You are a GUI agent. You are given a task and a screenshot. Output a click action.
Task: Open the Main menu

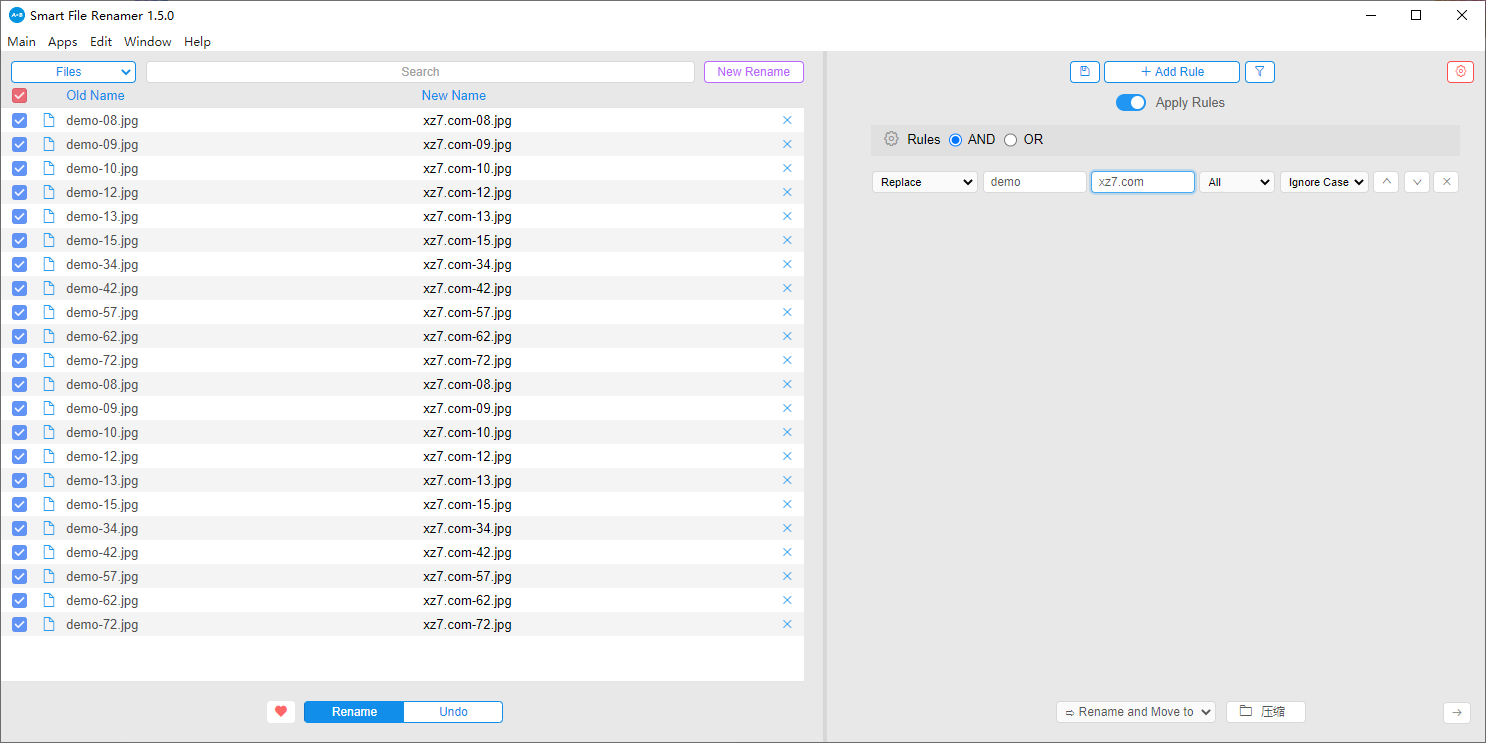(21, 42)
